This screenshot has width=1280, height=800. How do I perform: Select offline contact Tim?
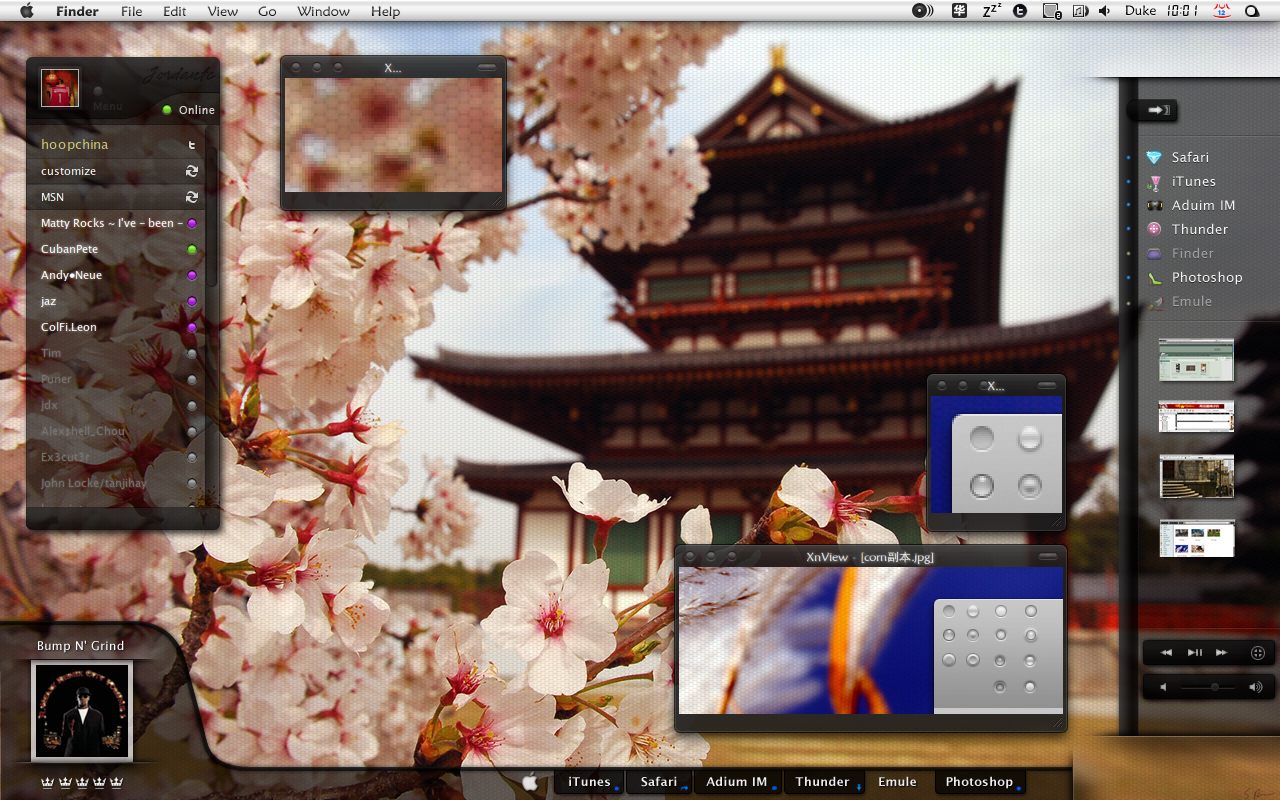pos(117,353)
